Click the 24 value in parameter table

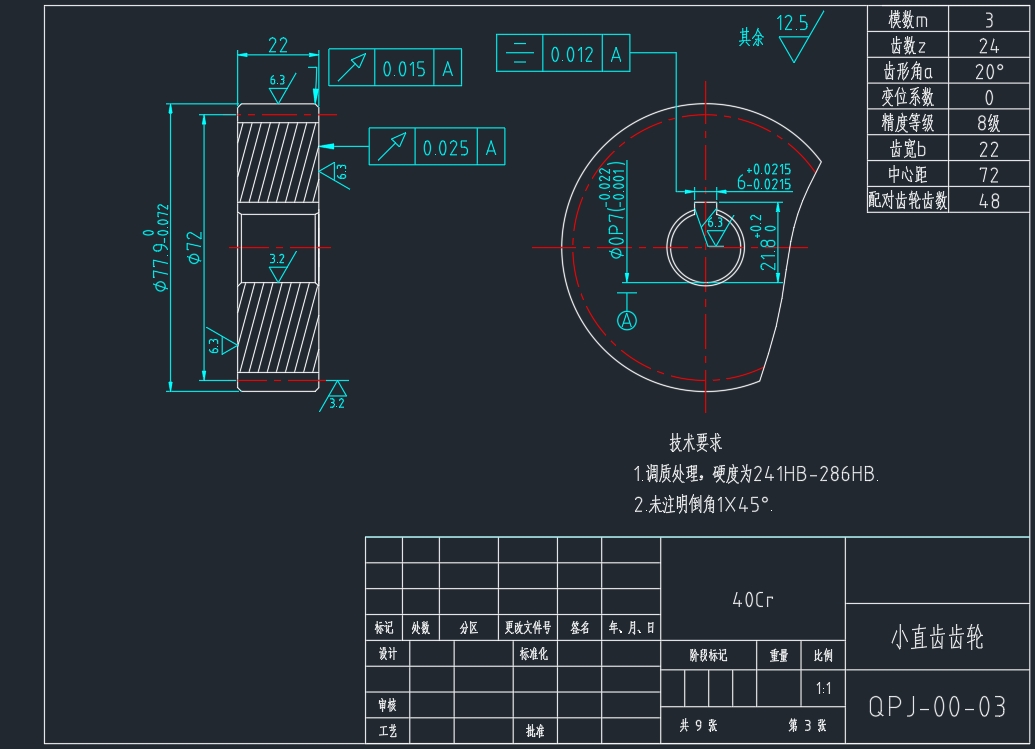tap(989, 46)
